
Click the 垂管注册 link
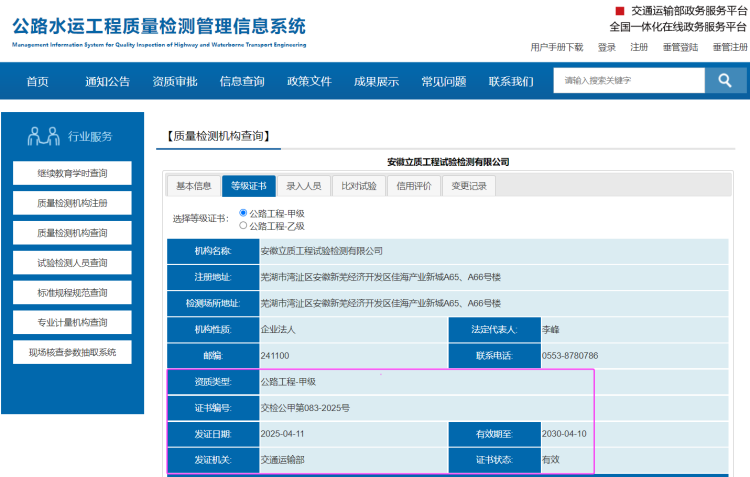(730, 47)
